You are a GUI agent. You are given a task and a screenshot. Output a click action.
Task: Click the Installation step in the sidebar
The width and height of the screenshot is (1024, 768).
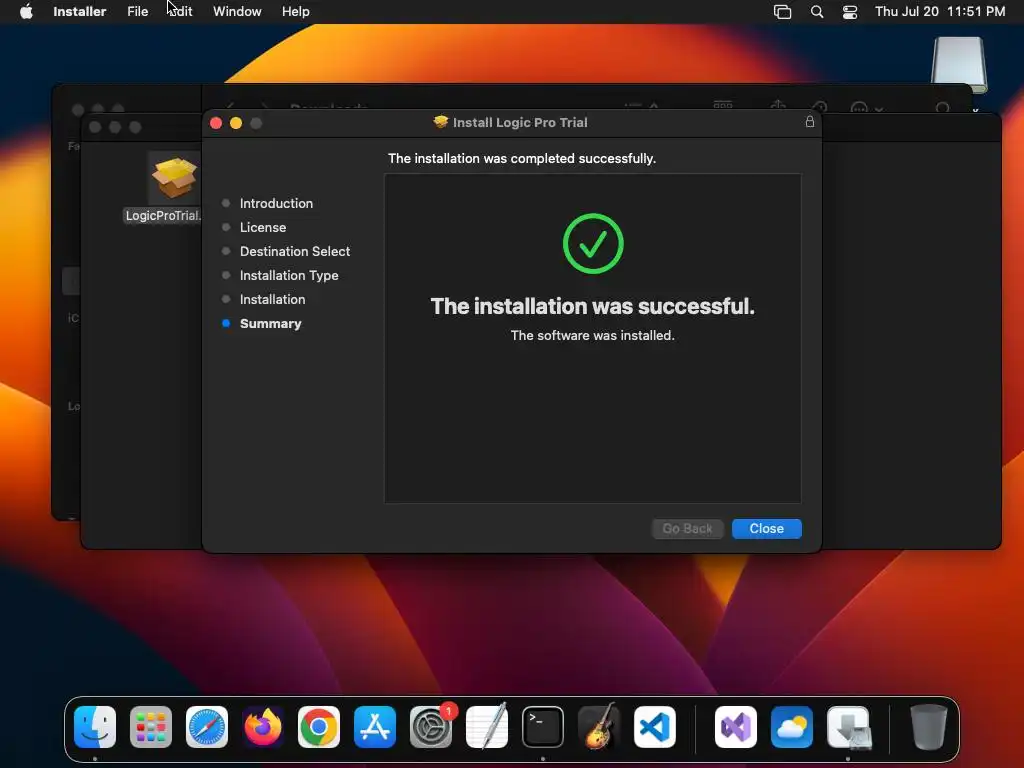272,299
